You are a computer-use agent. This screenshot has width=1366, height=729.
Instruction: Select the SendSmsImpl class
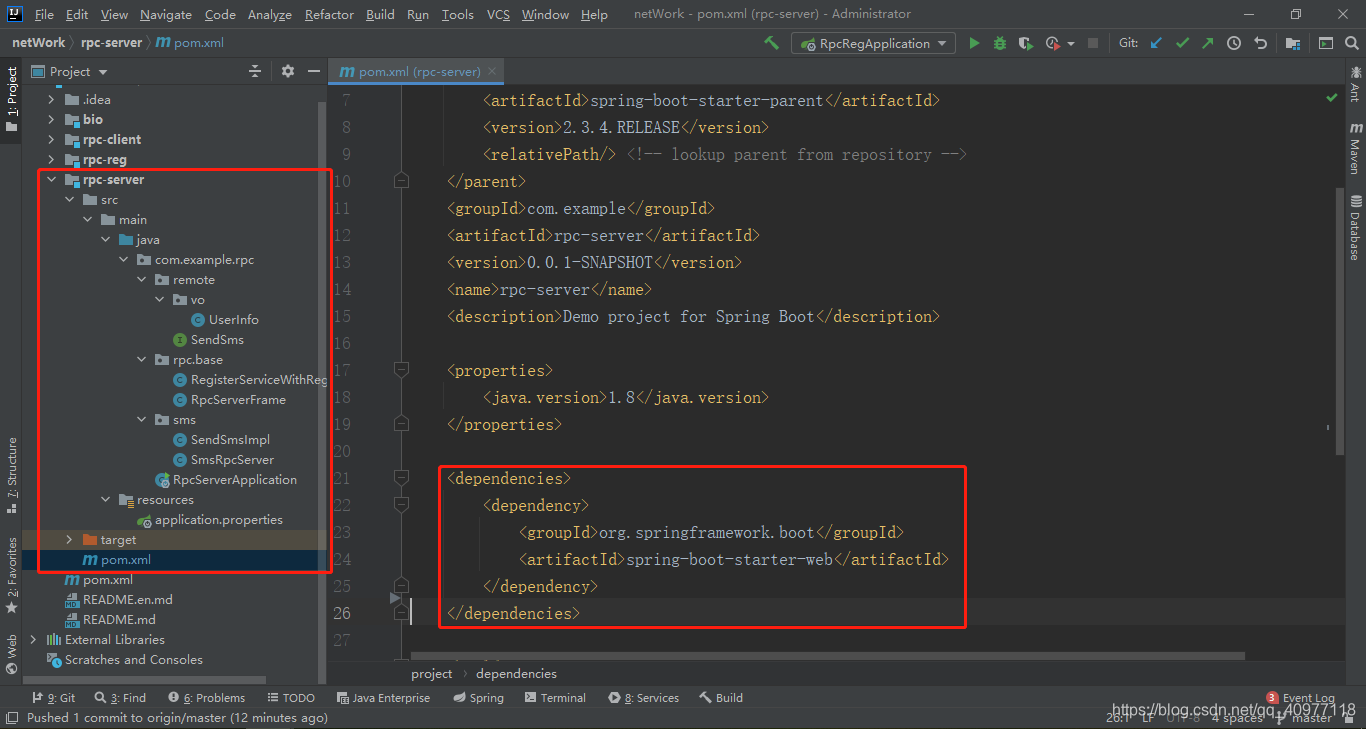tap(230, 439)
